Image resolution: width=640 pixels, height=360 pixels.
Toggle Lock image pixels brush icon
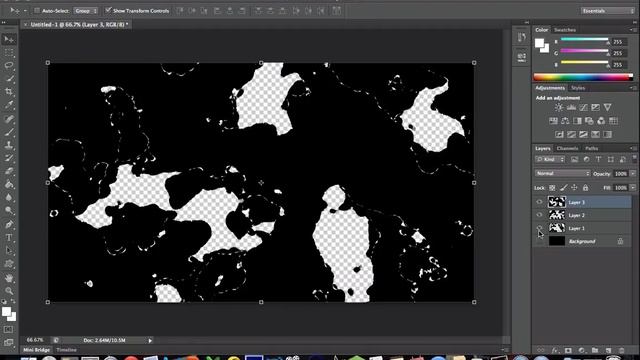(563, 188)
